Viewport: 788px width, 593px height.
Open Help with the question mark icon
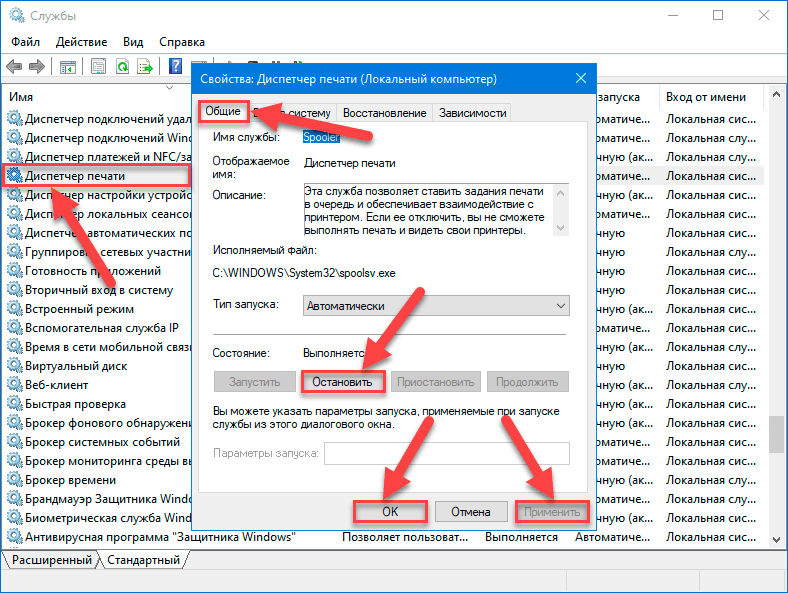pyautogui.click(x=175, y=66)
